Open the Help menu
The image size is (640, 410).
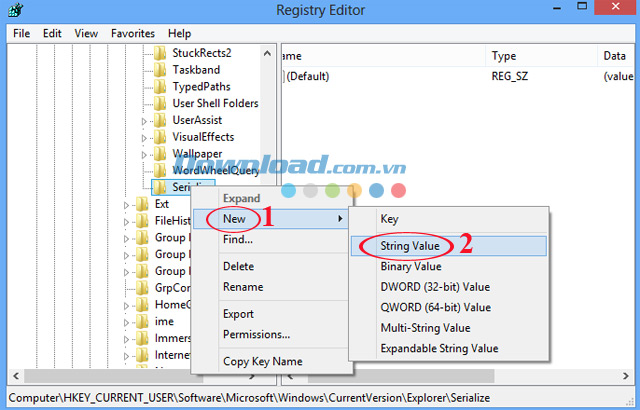point(179,33)
